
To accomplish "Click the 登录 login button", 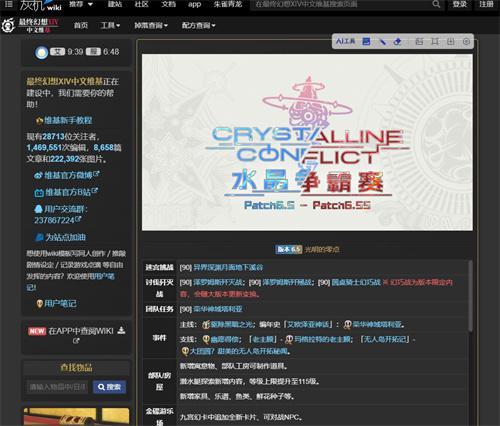I will pyautogui.click(x=460, y=4).
